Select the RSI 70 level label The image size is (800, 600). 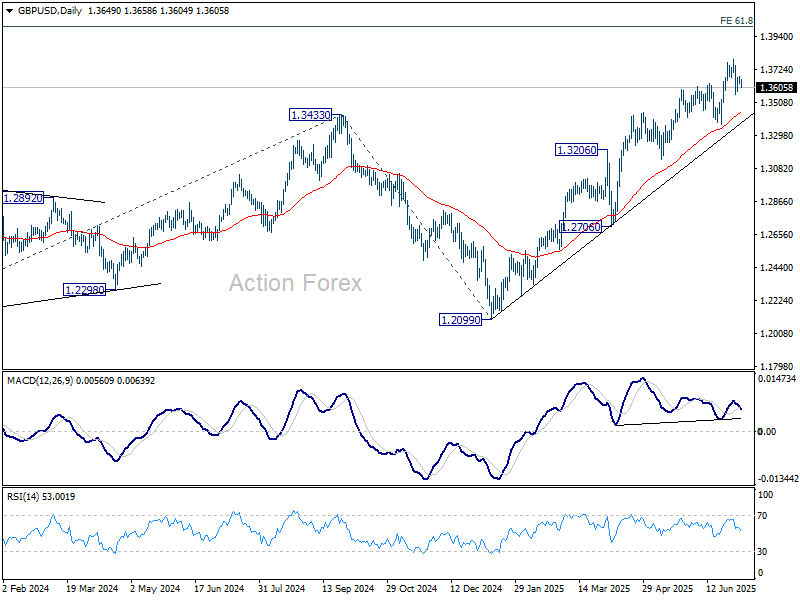click(762, 516)
